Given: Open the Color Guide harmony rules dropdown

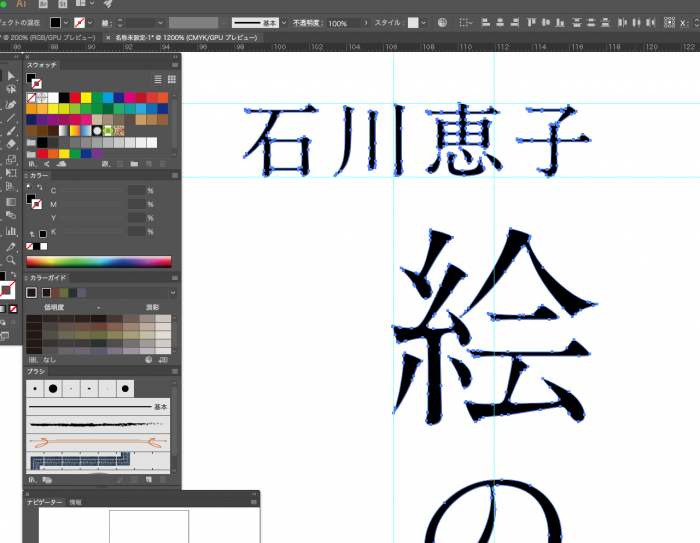Looking at the screenshot, I should pos(173,292).
